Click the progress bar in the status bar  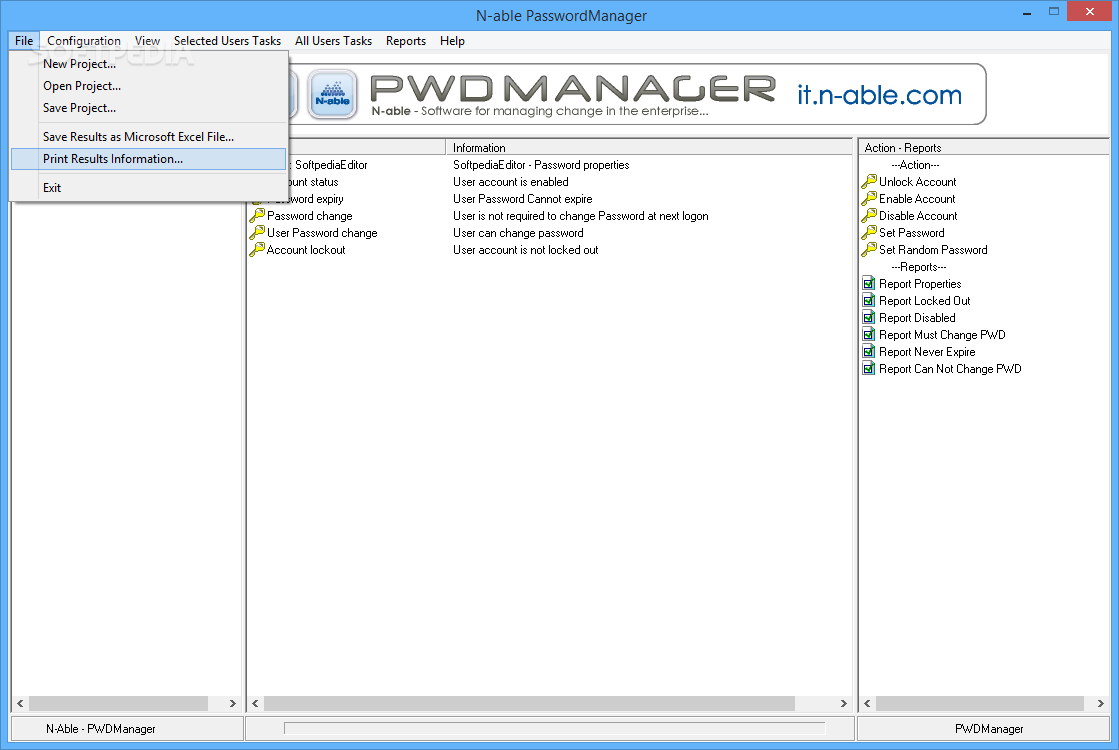click(x=555, y=729)
